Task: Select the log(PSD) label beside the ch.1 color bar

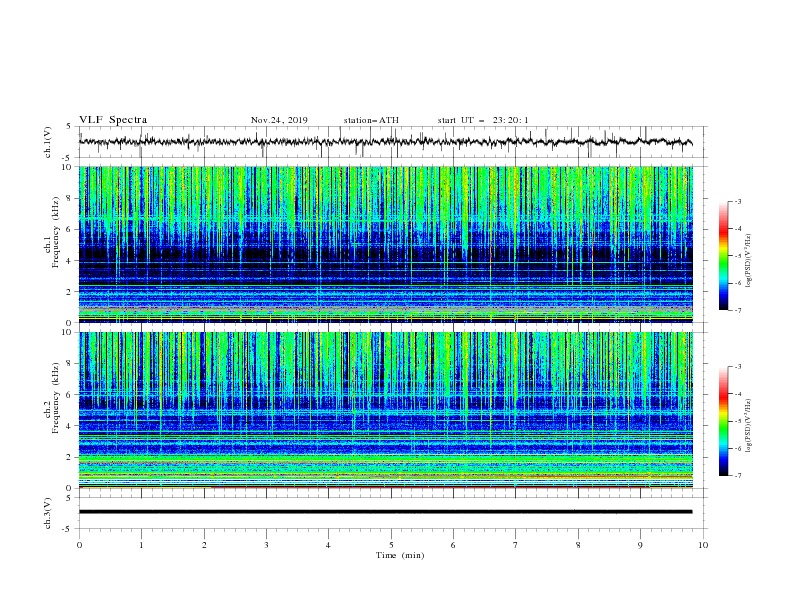Action: tap(749, 261)
